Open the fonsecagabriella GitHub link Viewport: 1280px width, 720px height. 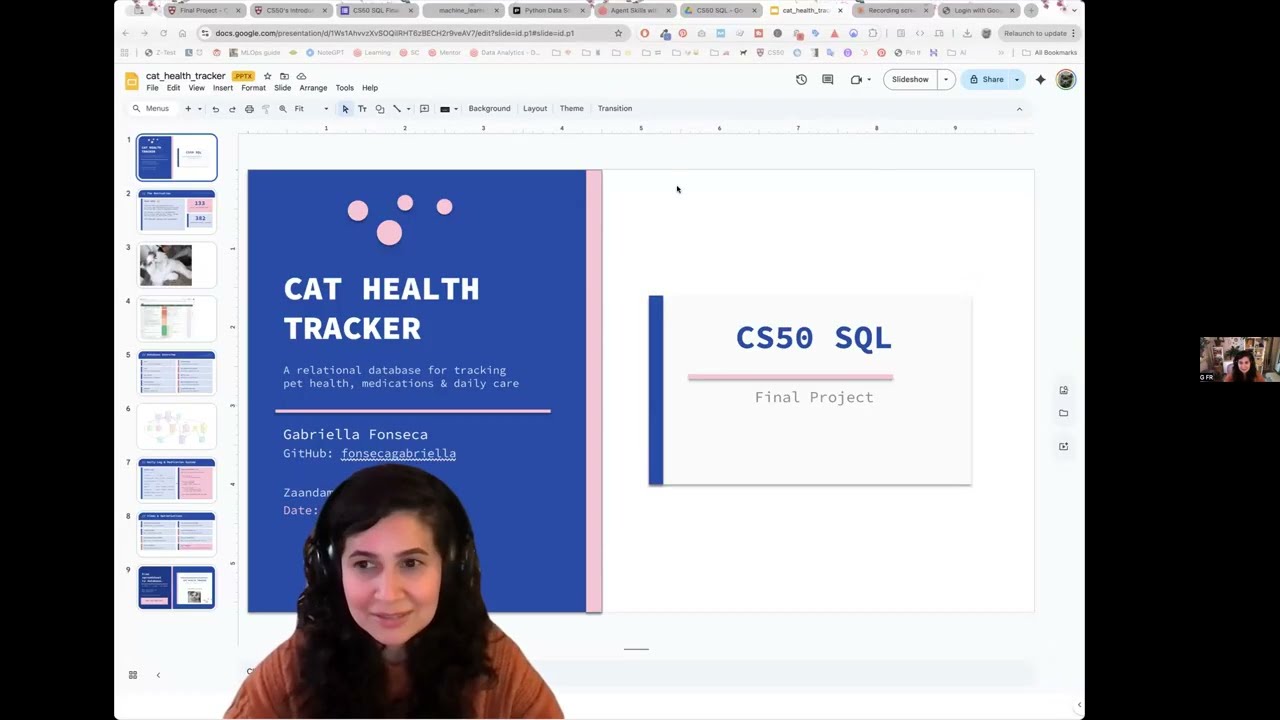click(x=398, y=453)
